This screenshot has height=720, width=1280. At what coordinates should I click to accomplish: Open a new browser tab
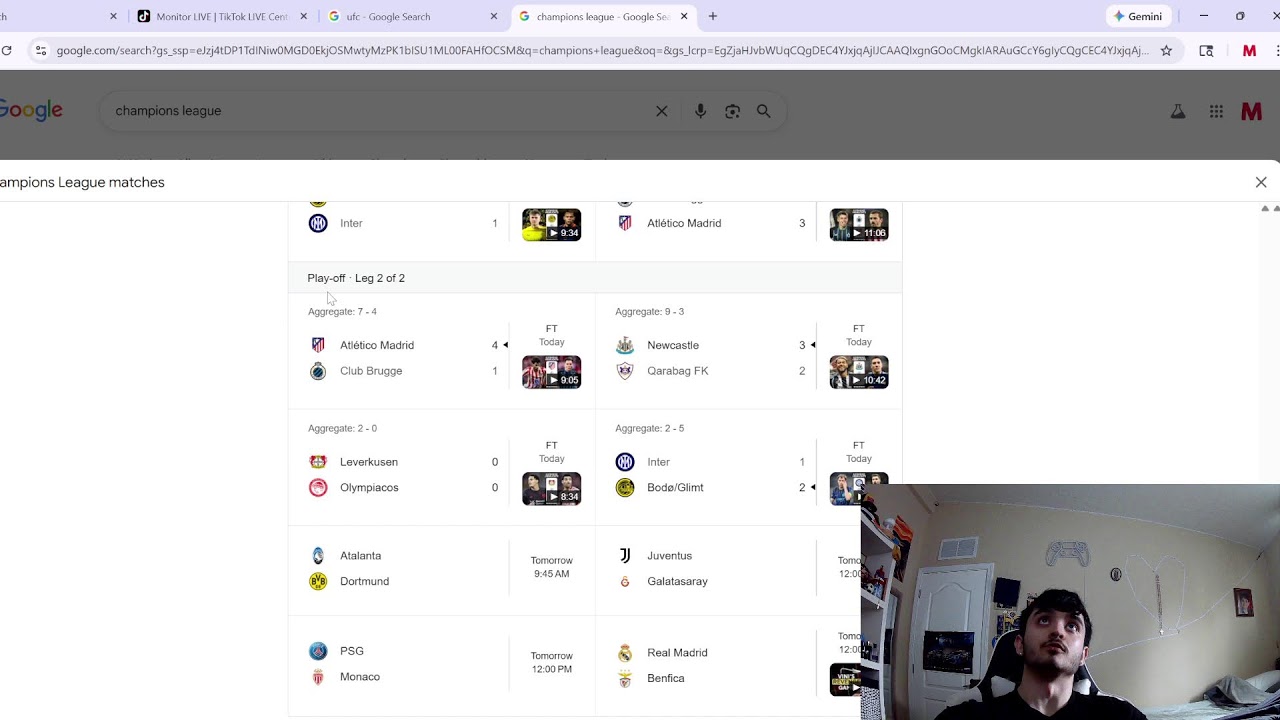(x=713, y=16)
